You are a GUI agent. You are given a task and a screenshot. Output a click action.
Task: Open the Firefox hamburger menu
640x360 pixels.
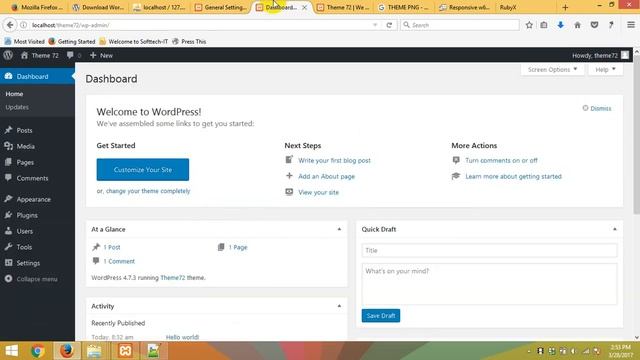[631, 25]
